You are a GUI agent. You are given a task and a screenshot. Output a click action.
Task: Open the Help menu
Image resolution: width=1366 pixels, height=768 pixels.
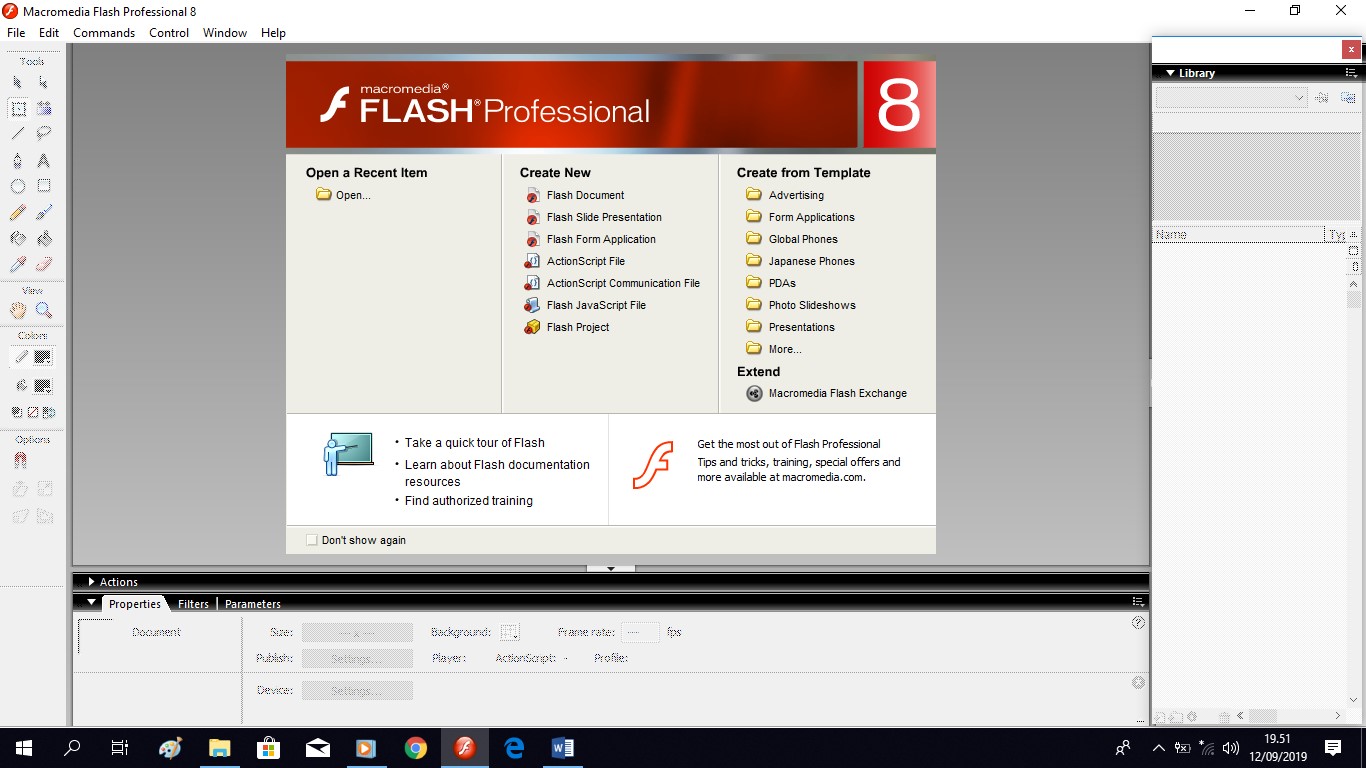click(x=273, y=33)
